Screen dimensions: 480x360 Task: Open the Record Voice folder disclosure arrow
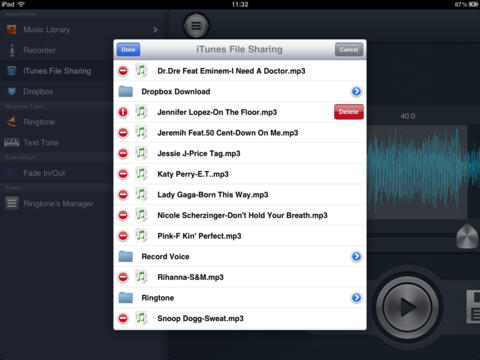click(356, 256)
